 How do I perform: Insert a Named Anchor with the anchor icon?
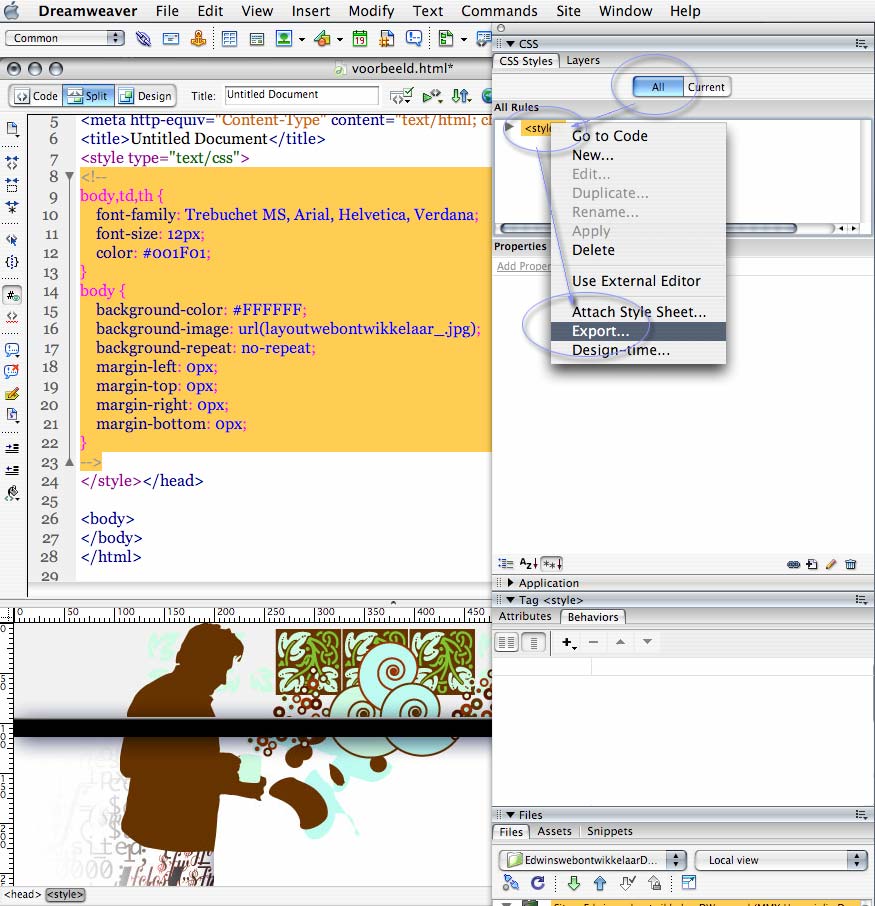click(x=198, y=39)
